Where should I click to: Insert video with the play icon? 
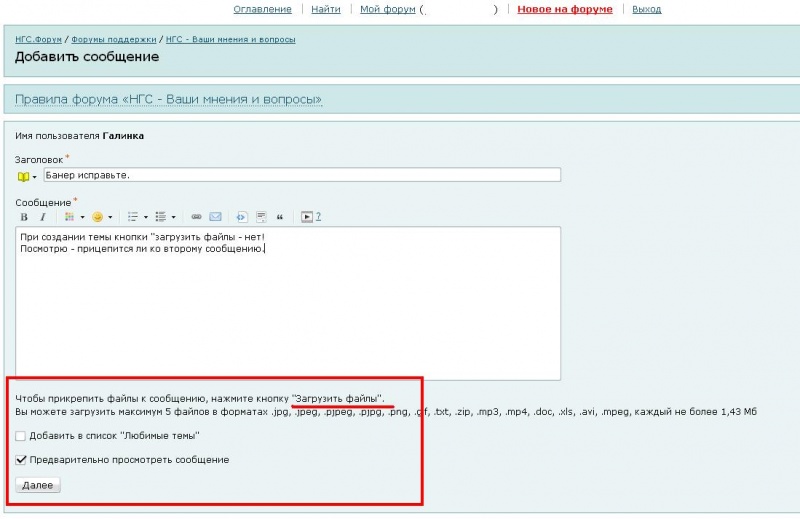pyautogui.click(x=306, y=217)
